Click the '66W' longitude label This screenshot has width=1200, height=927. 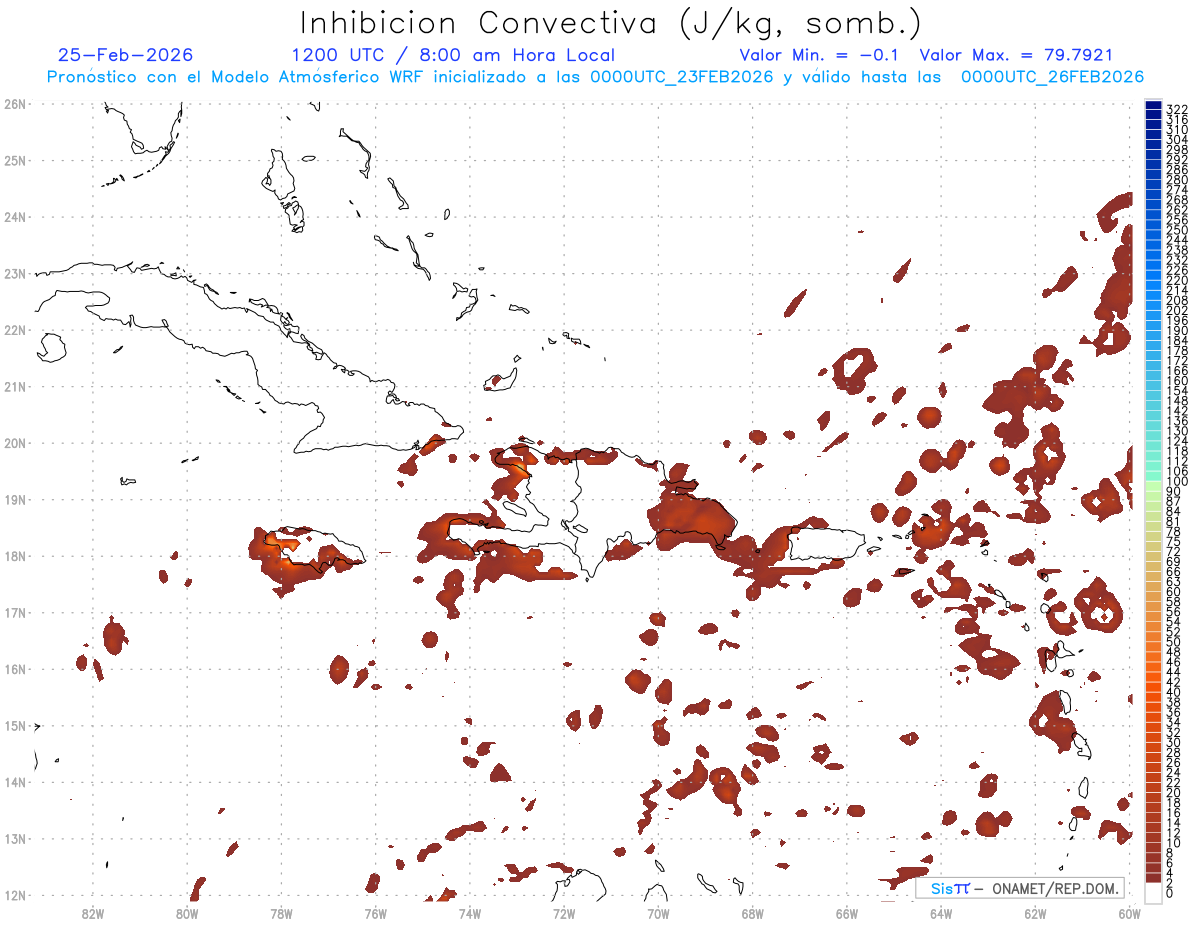pos(847,913)
